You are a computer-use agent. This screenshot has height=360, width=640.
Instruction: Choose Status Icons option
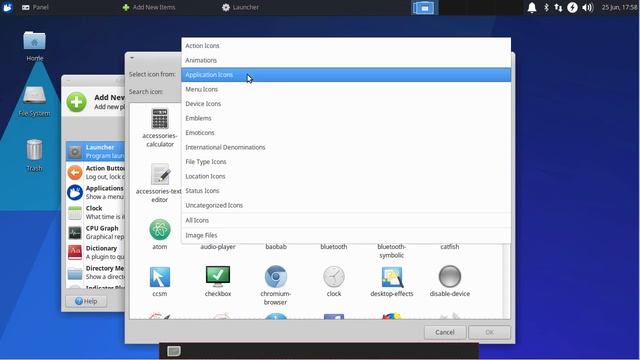point(346,191)
